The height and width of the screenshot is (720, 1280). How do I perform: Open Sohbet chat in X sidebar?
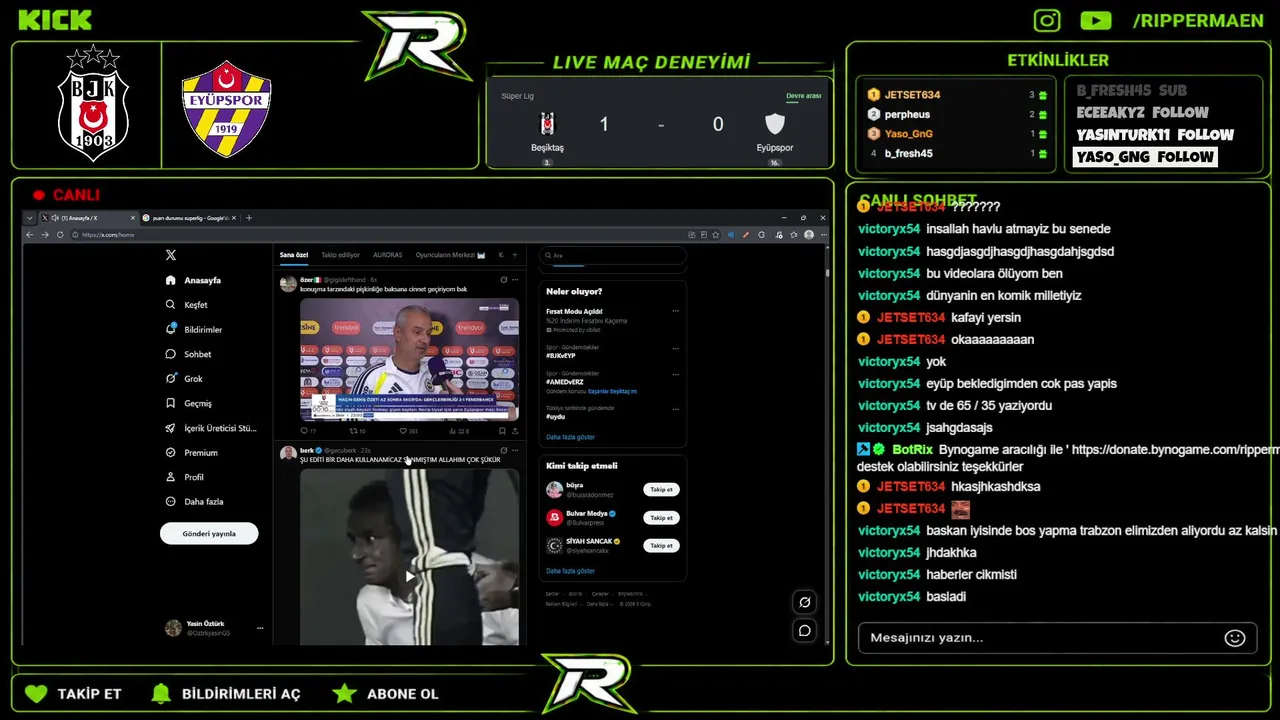189,354
